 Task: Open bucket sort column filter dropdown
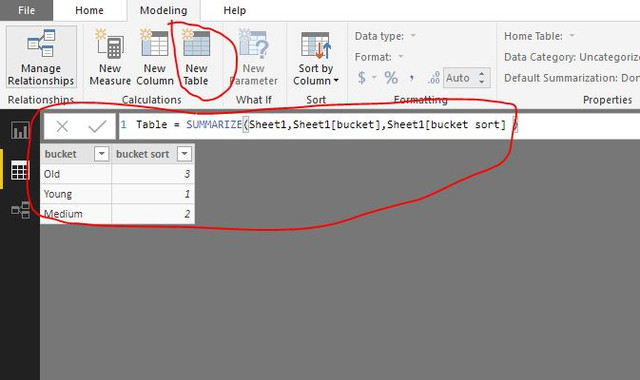click(x=184, y=154)
